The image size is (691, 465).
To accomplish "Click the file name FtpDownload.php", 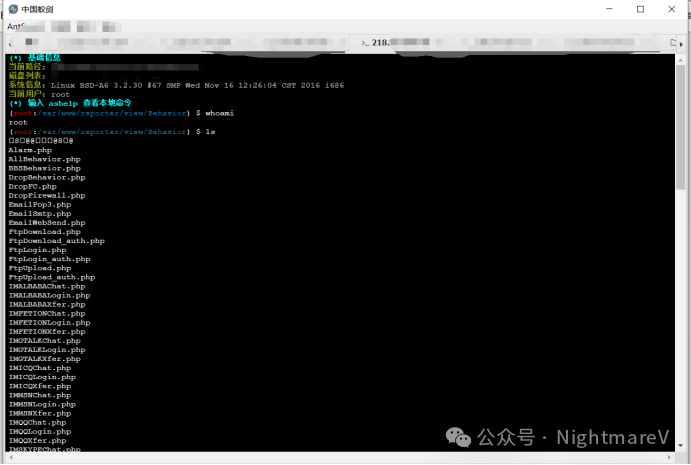I will tap(45, 231).
